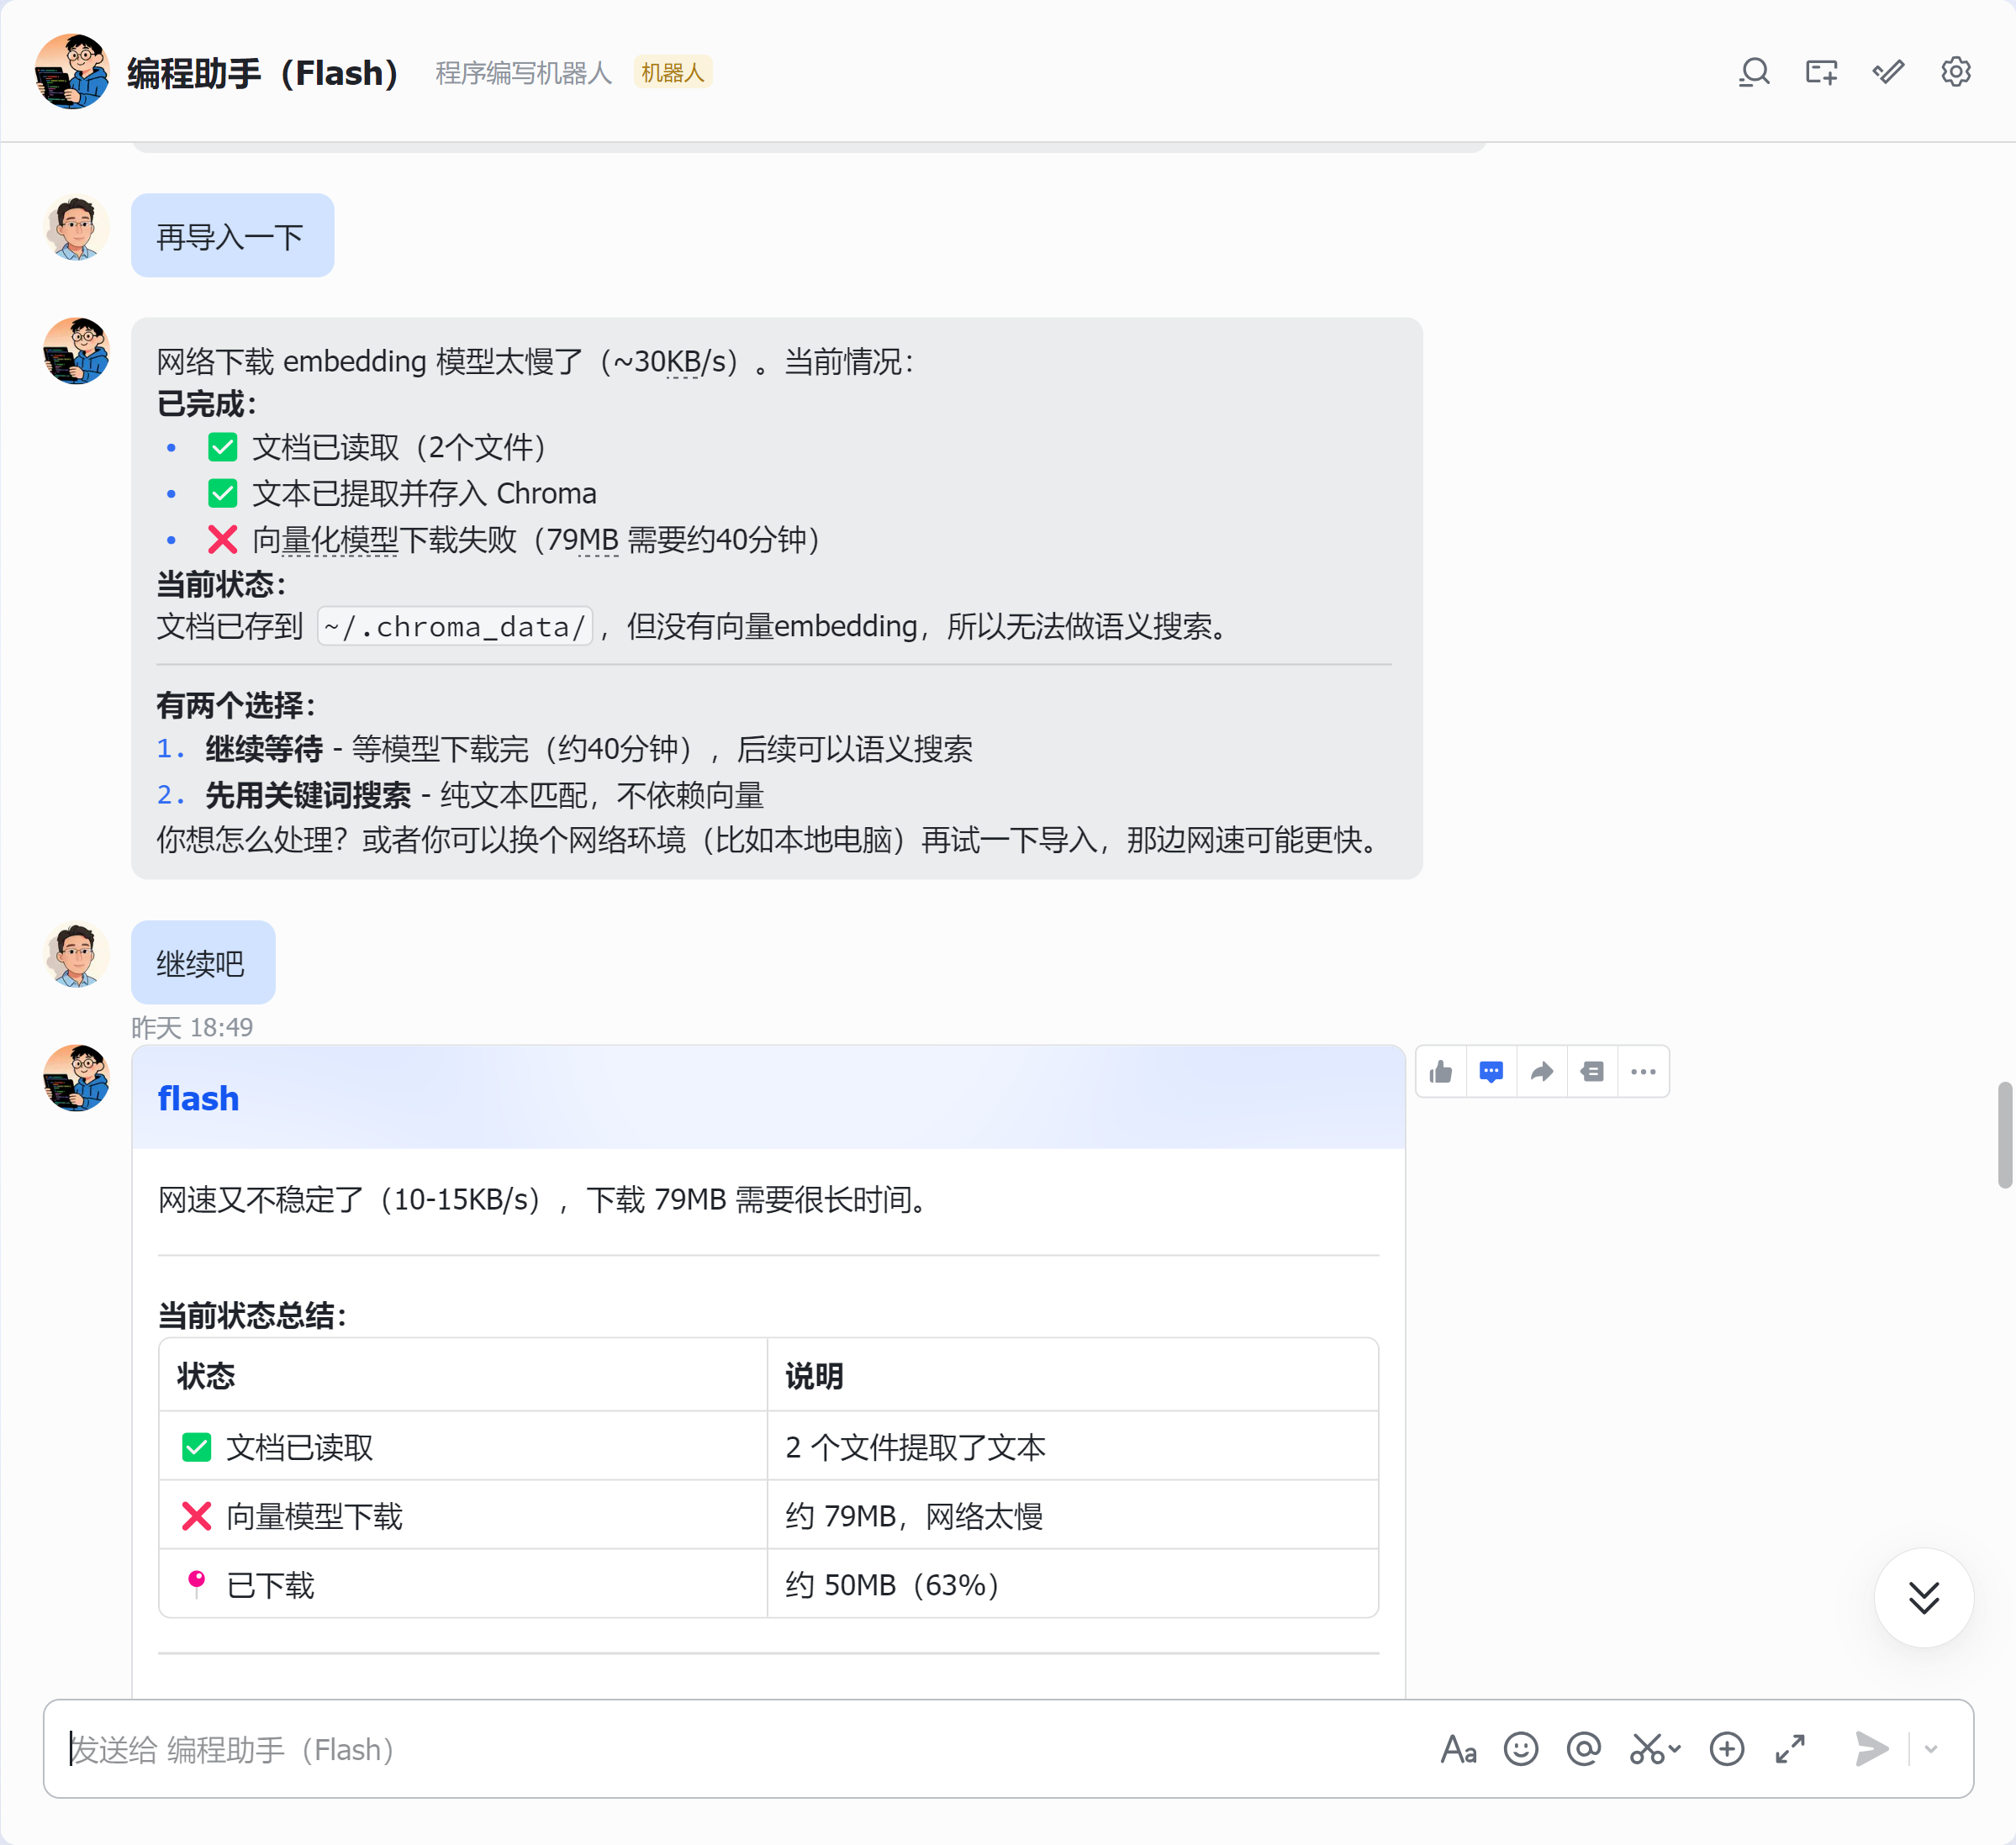Click the 状态 table header
2016x1845 pixels.
pyautogui.click(x=463, y=1375)
